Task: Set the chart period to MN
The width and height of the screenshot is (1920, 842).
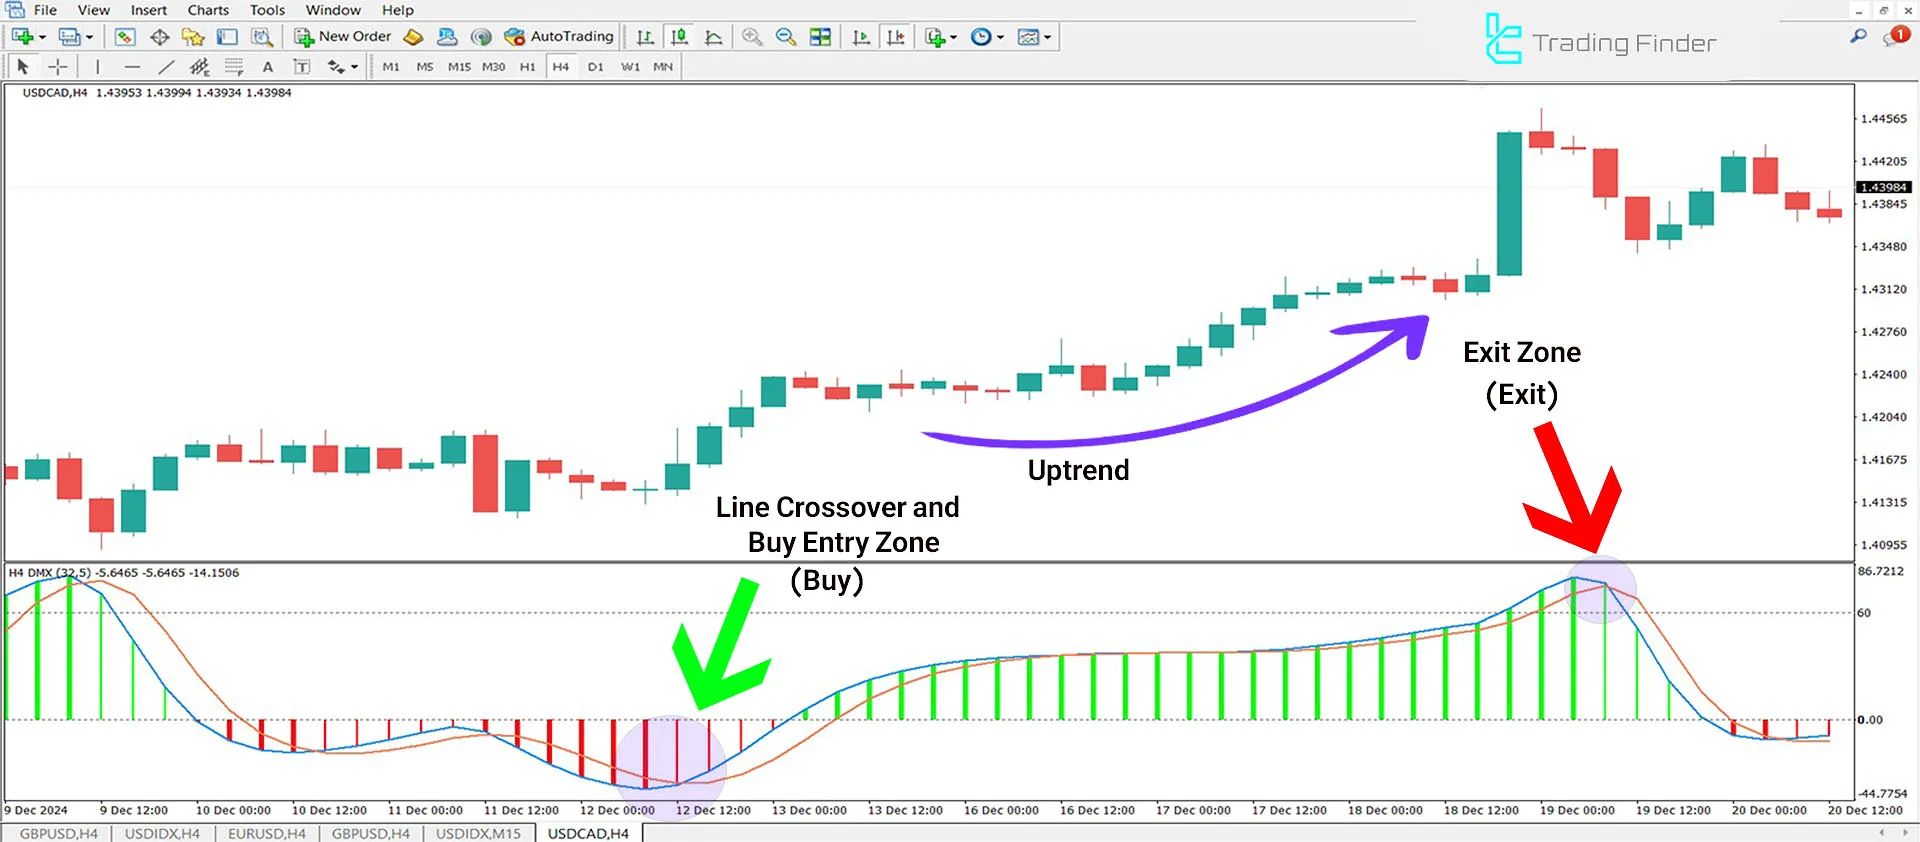Action: pyautogui.click(x=663, y=67)
